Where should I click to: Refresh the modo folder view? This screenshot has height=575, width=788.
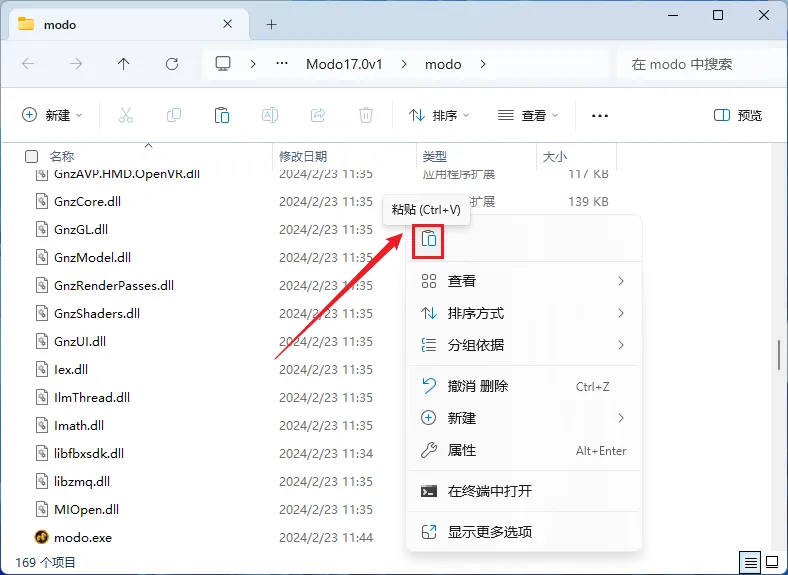point(172,64)
